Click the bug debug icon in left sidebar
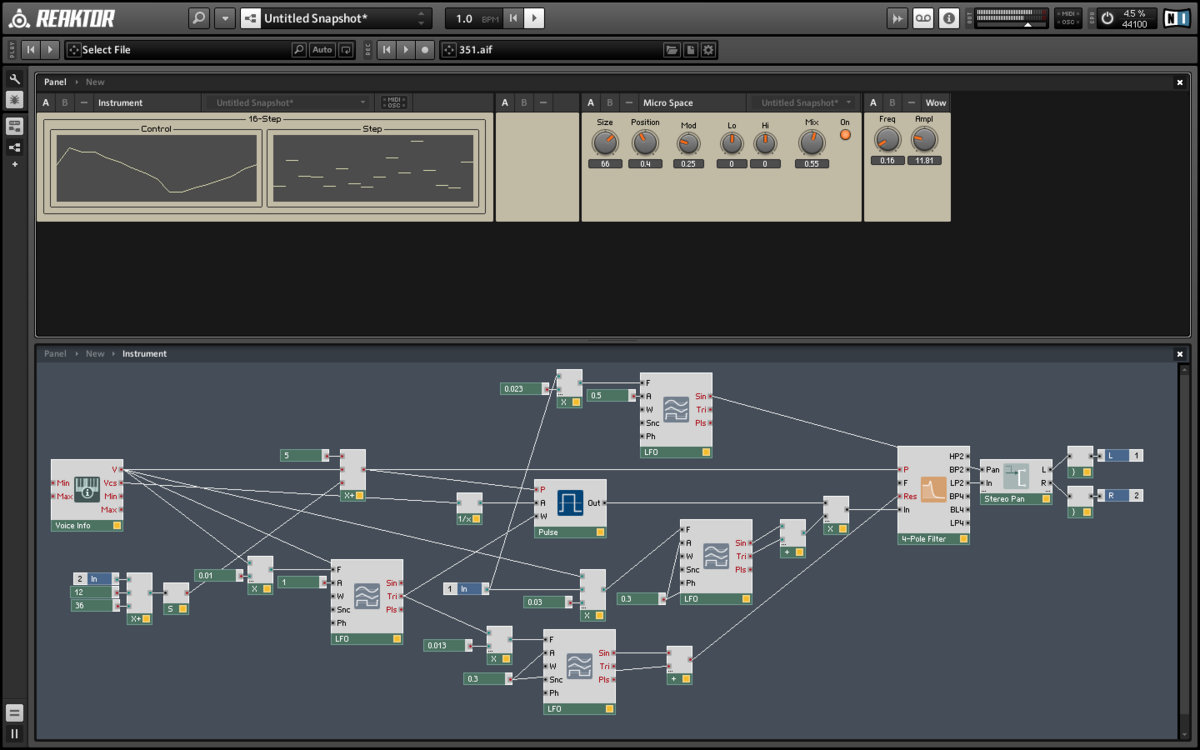The height and width of the screenshot is (750, 1200). click(x=15, y=100)
